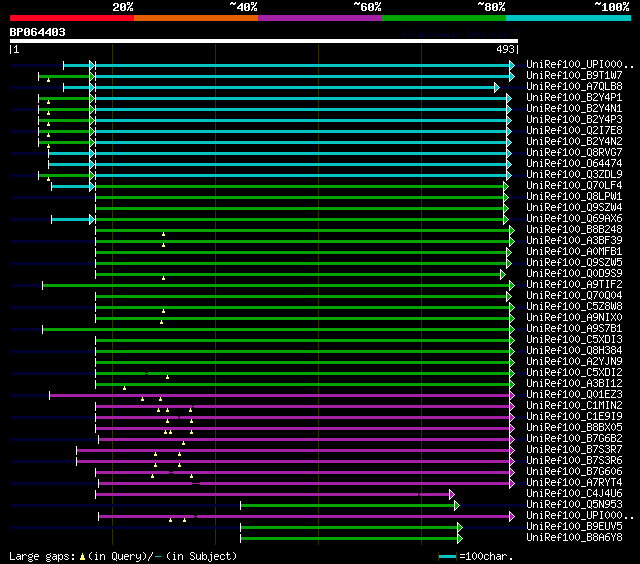Click the red 20% identity legend segment
640x564 pixels.
(x=72, y=18)
